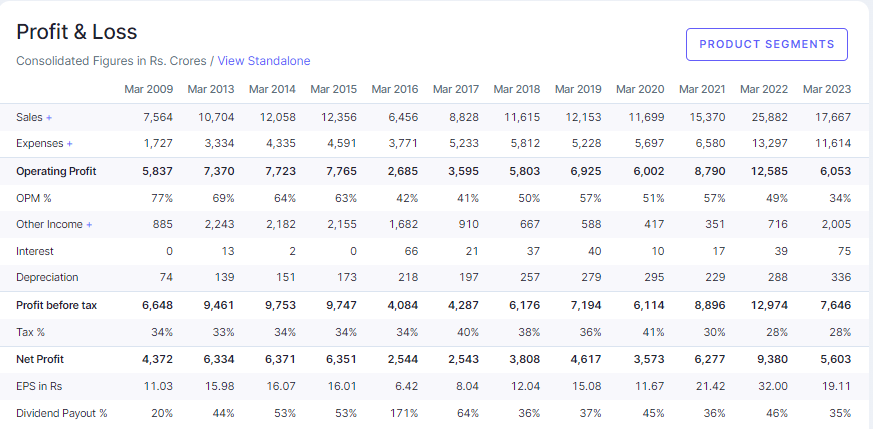Click the Interest row label

click(35, 251)
